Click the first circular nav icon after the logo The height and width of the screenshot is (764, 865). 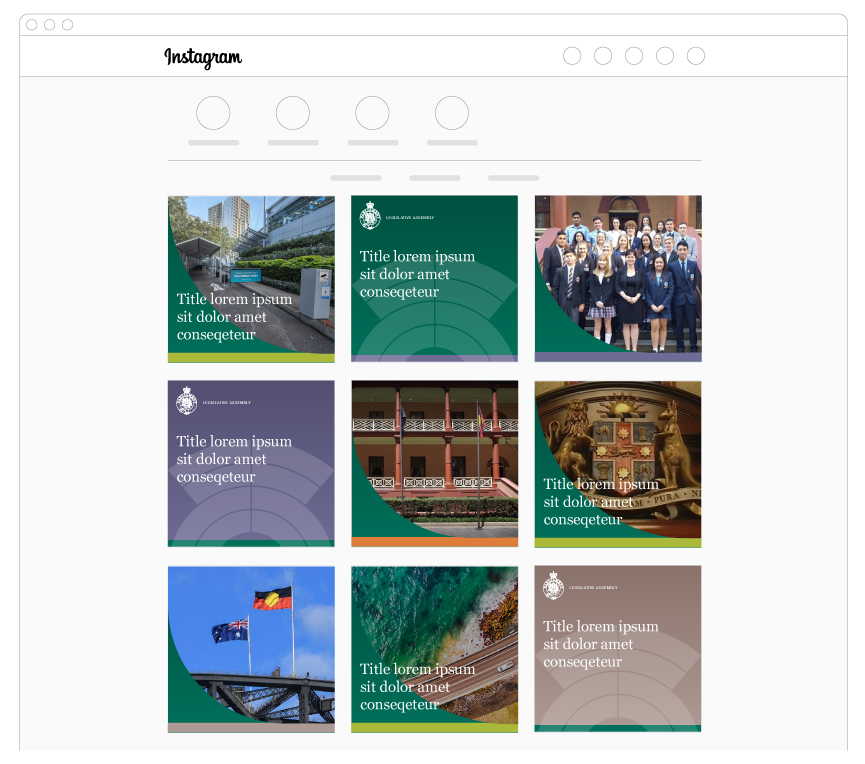(x=572, y=56)
